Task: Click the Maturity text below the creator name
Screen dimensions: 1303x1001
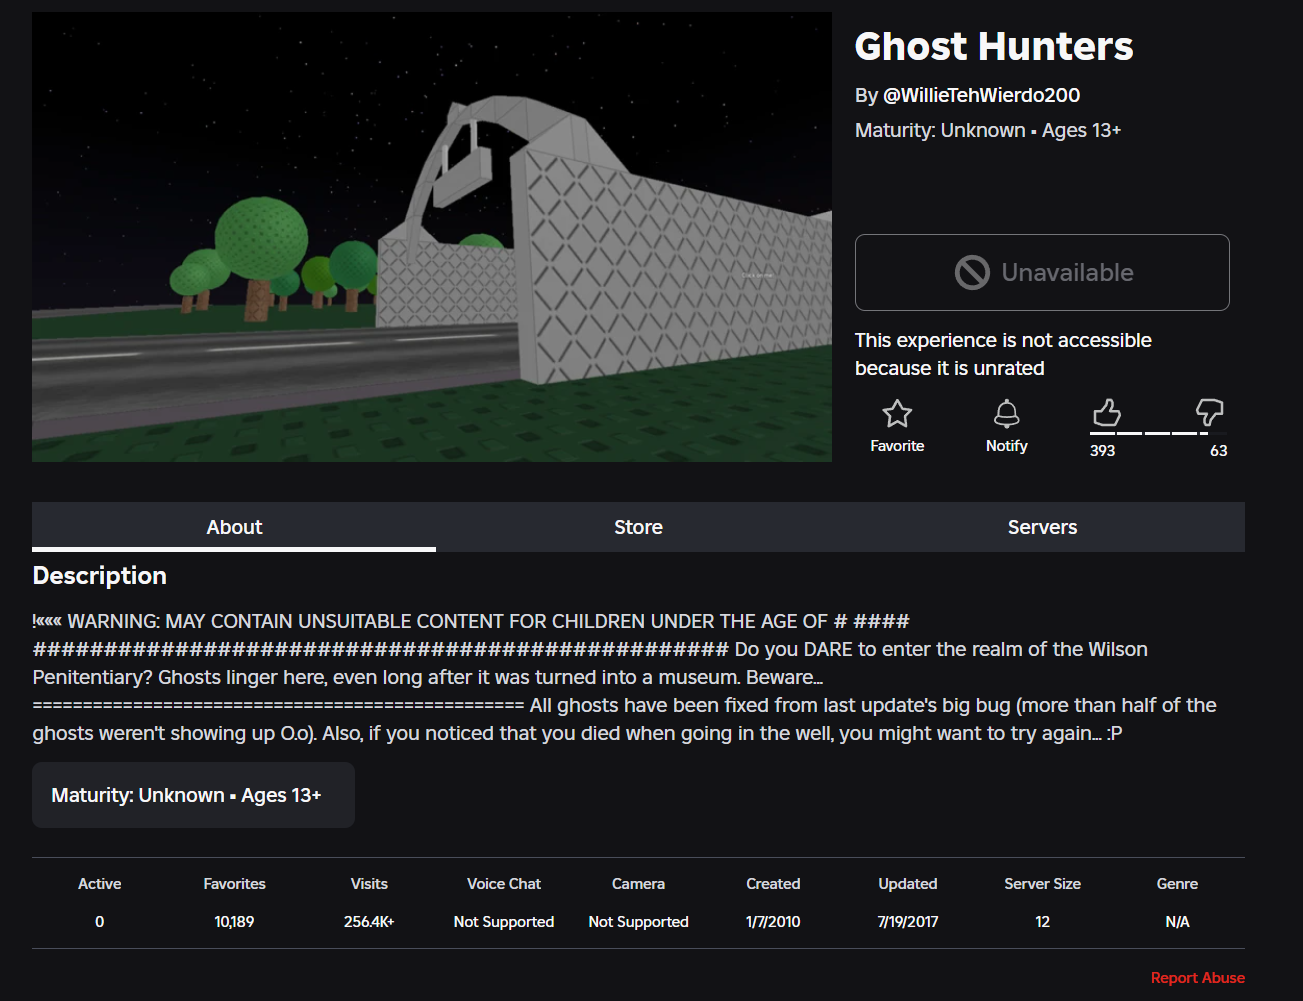Action: pos(988,131)
